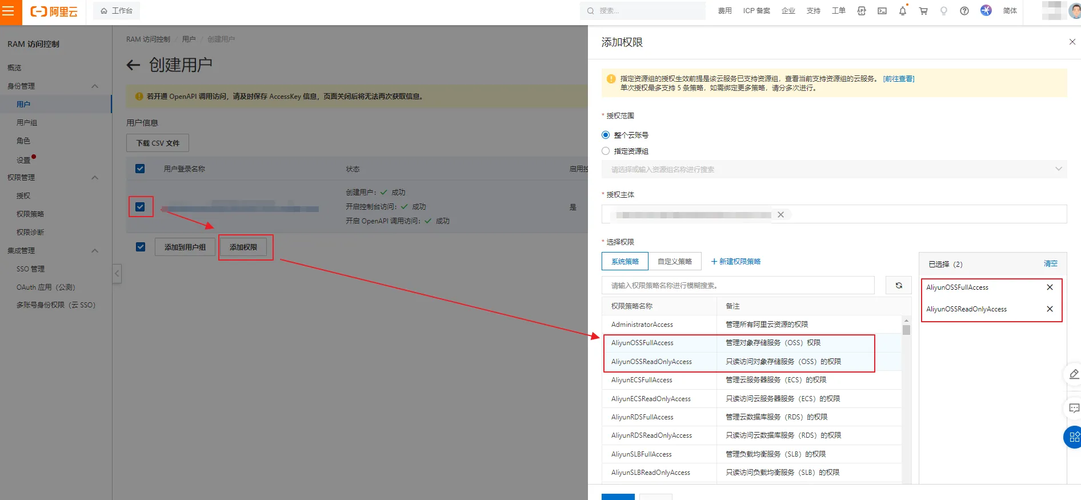
Task: Remove AliyunOSSReadOnlyAccess from selected list
Action: pos(1049,309)
